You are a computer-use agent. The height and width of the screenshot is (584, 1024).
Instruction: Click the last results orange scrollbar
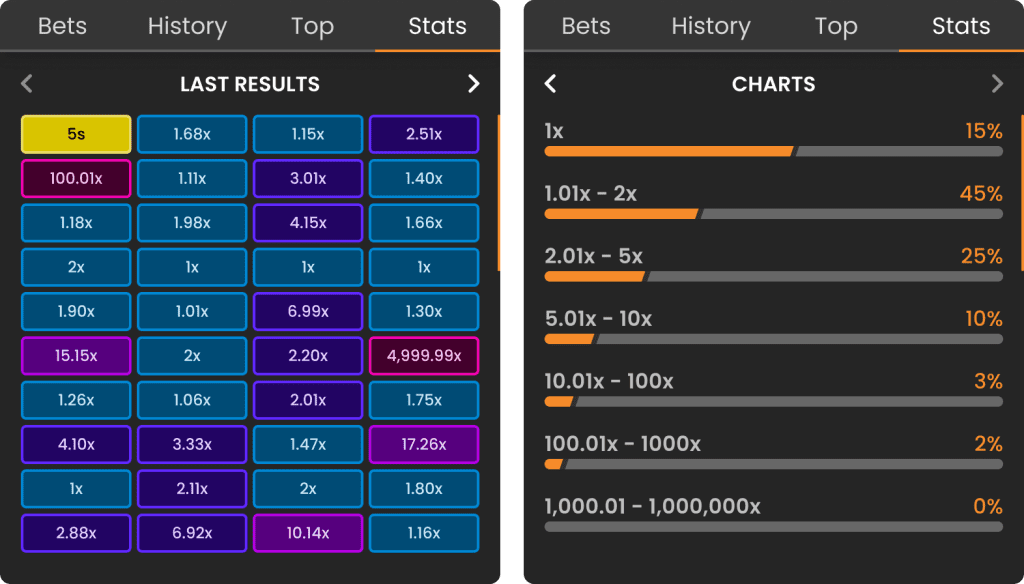pyautogui.click(x=498, y=193)
